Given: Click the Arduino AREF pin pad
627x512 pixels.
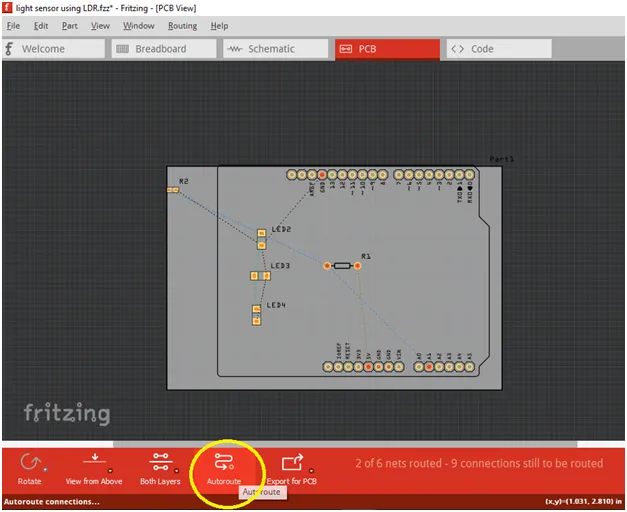Looking at the screenshot, I should tap(312, 175).
